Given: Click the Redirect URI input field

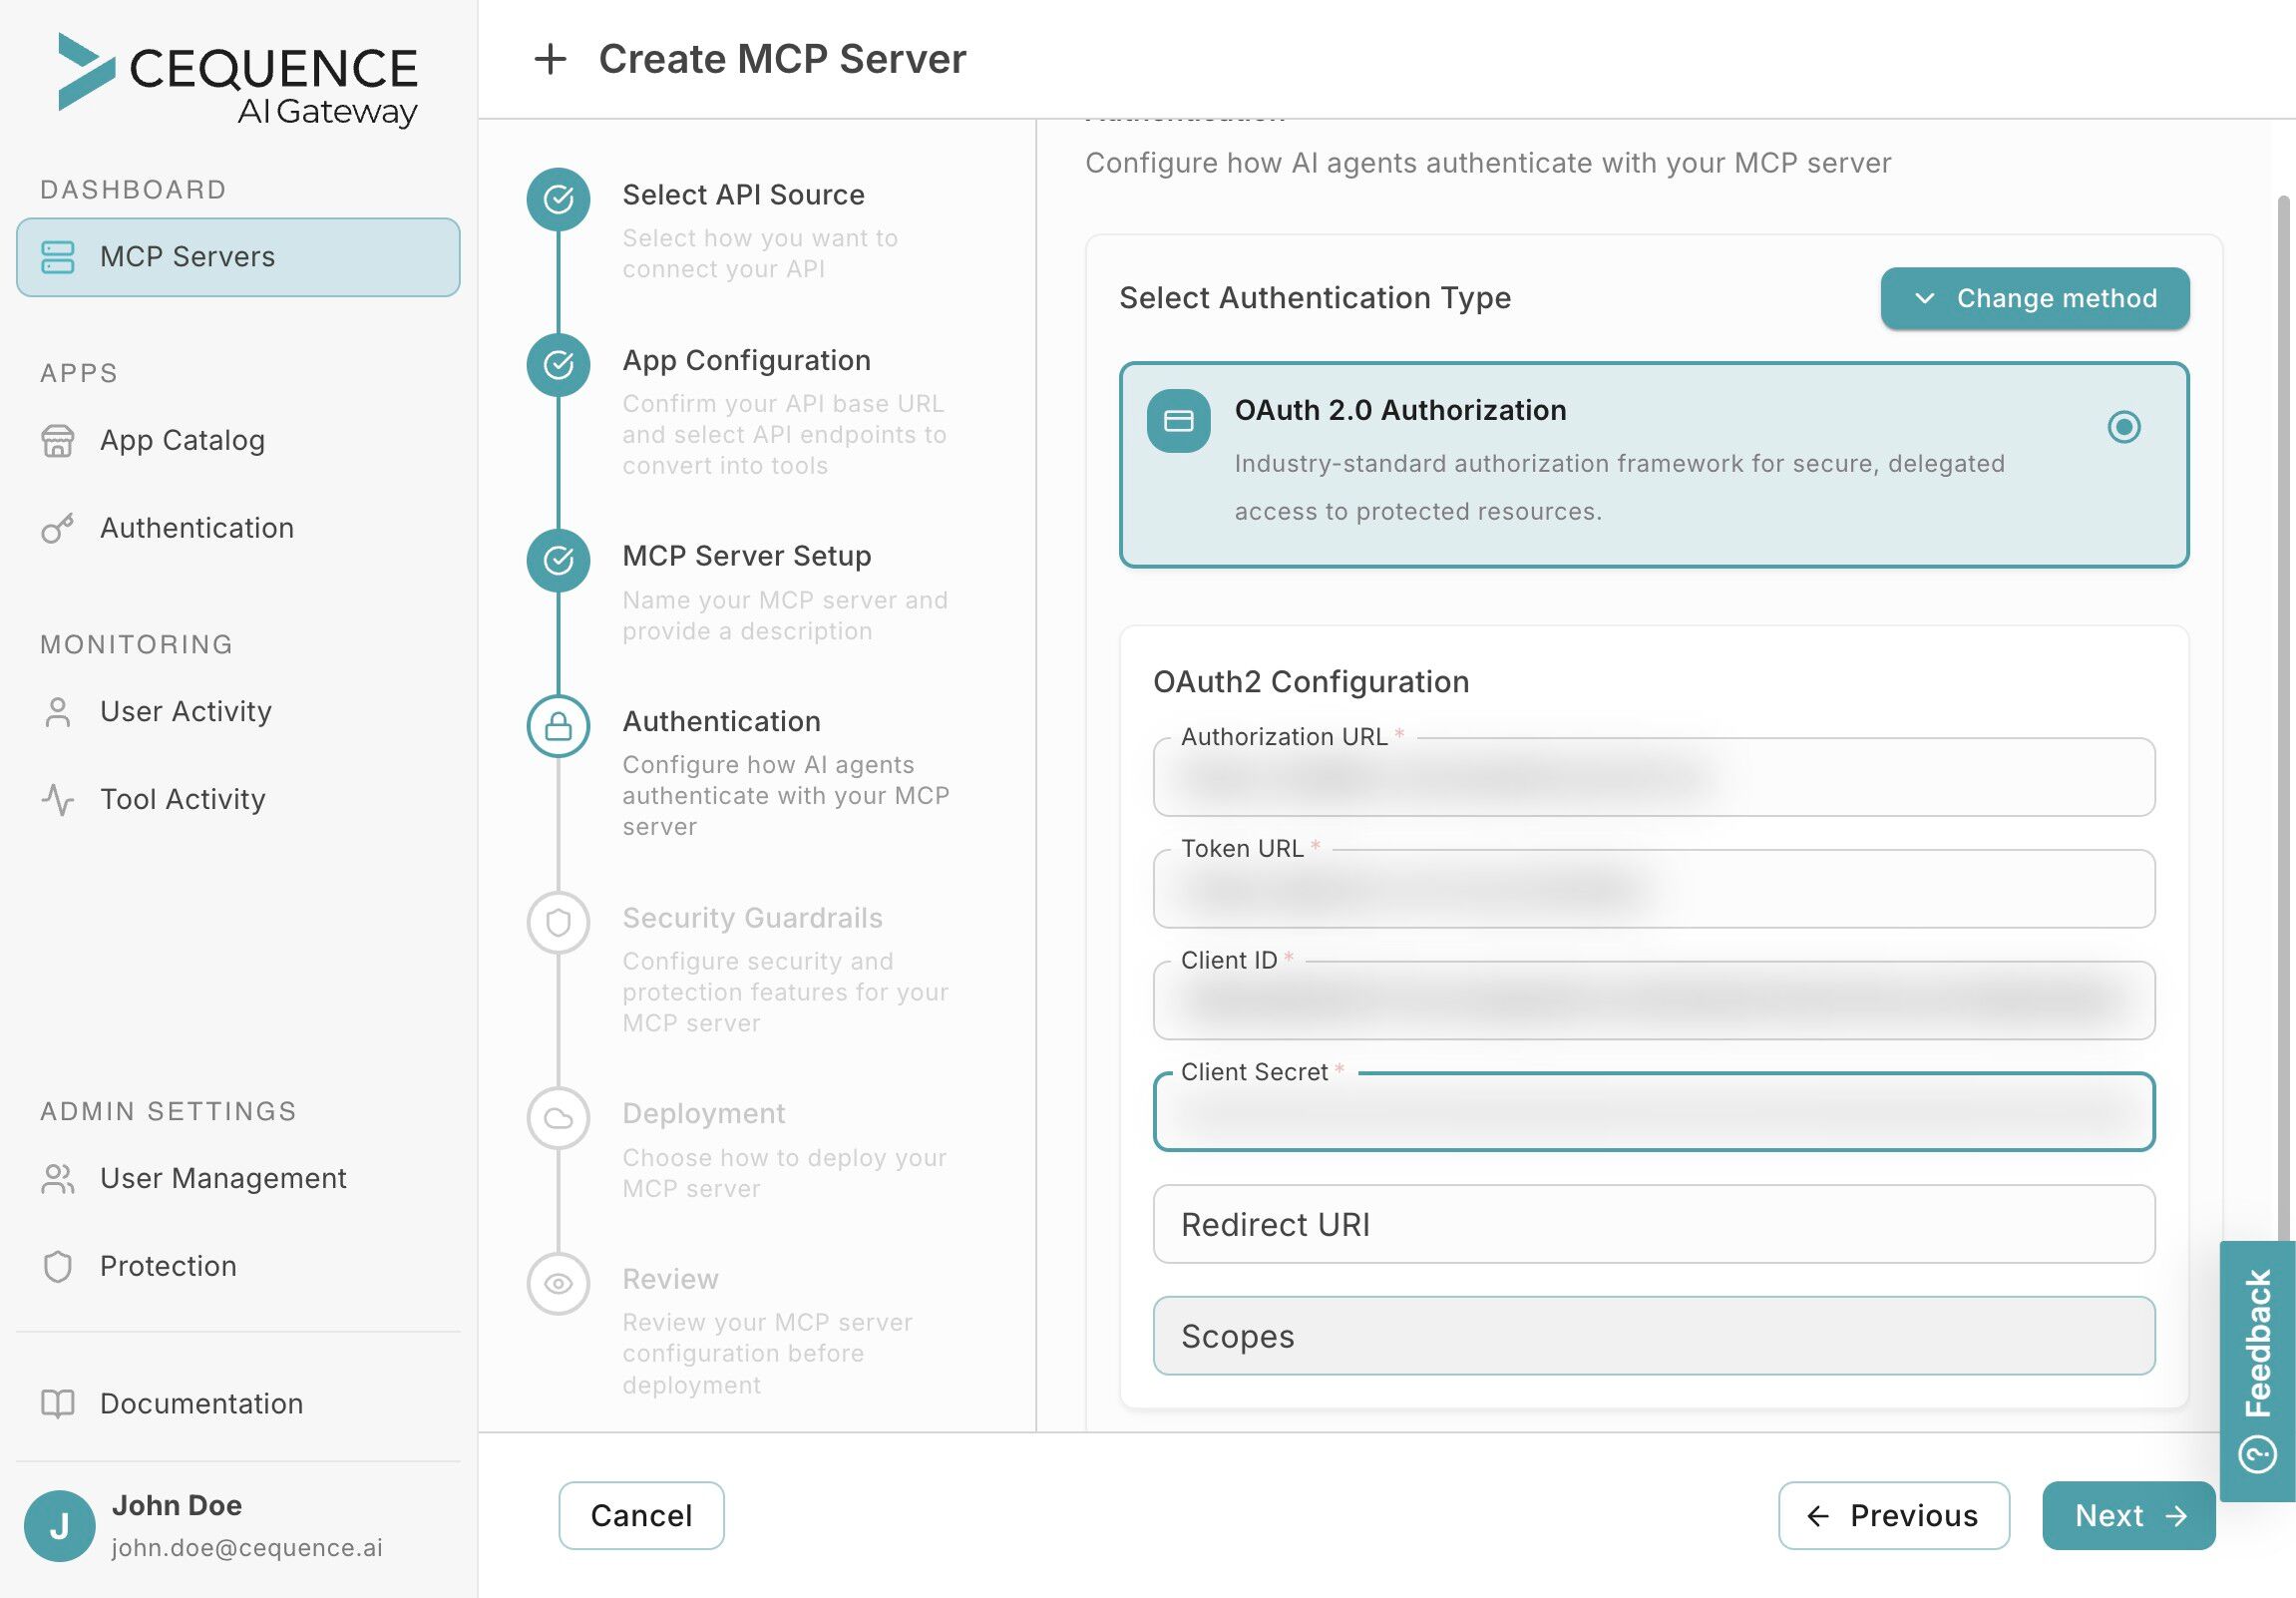Looking at the screenshot, I should pyautogui.click(x=1653, y=1224).
